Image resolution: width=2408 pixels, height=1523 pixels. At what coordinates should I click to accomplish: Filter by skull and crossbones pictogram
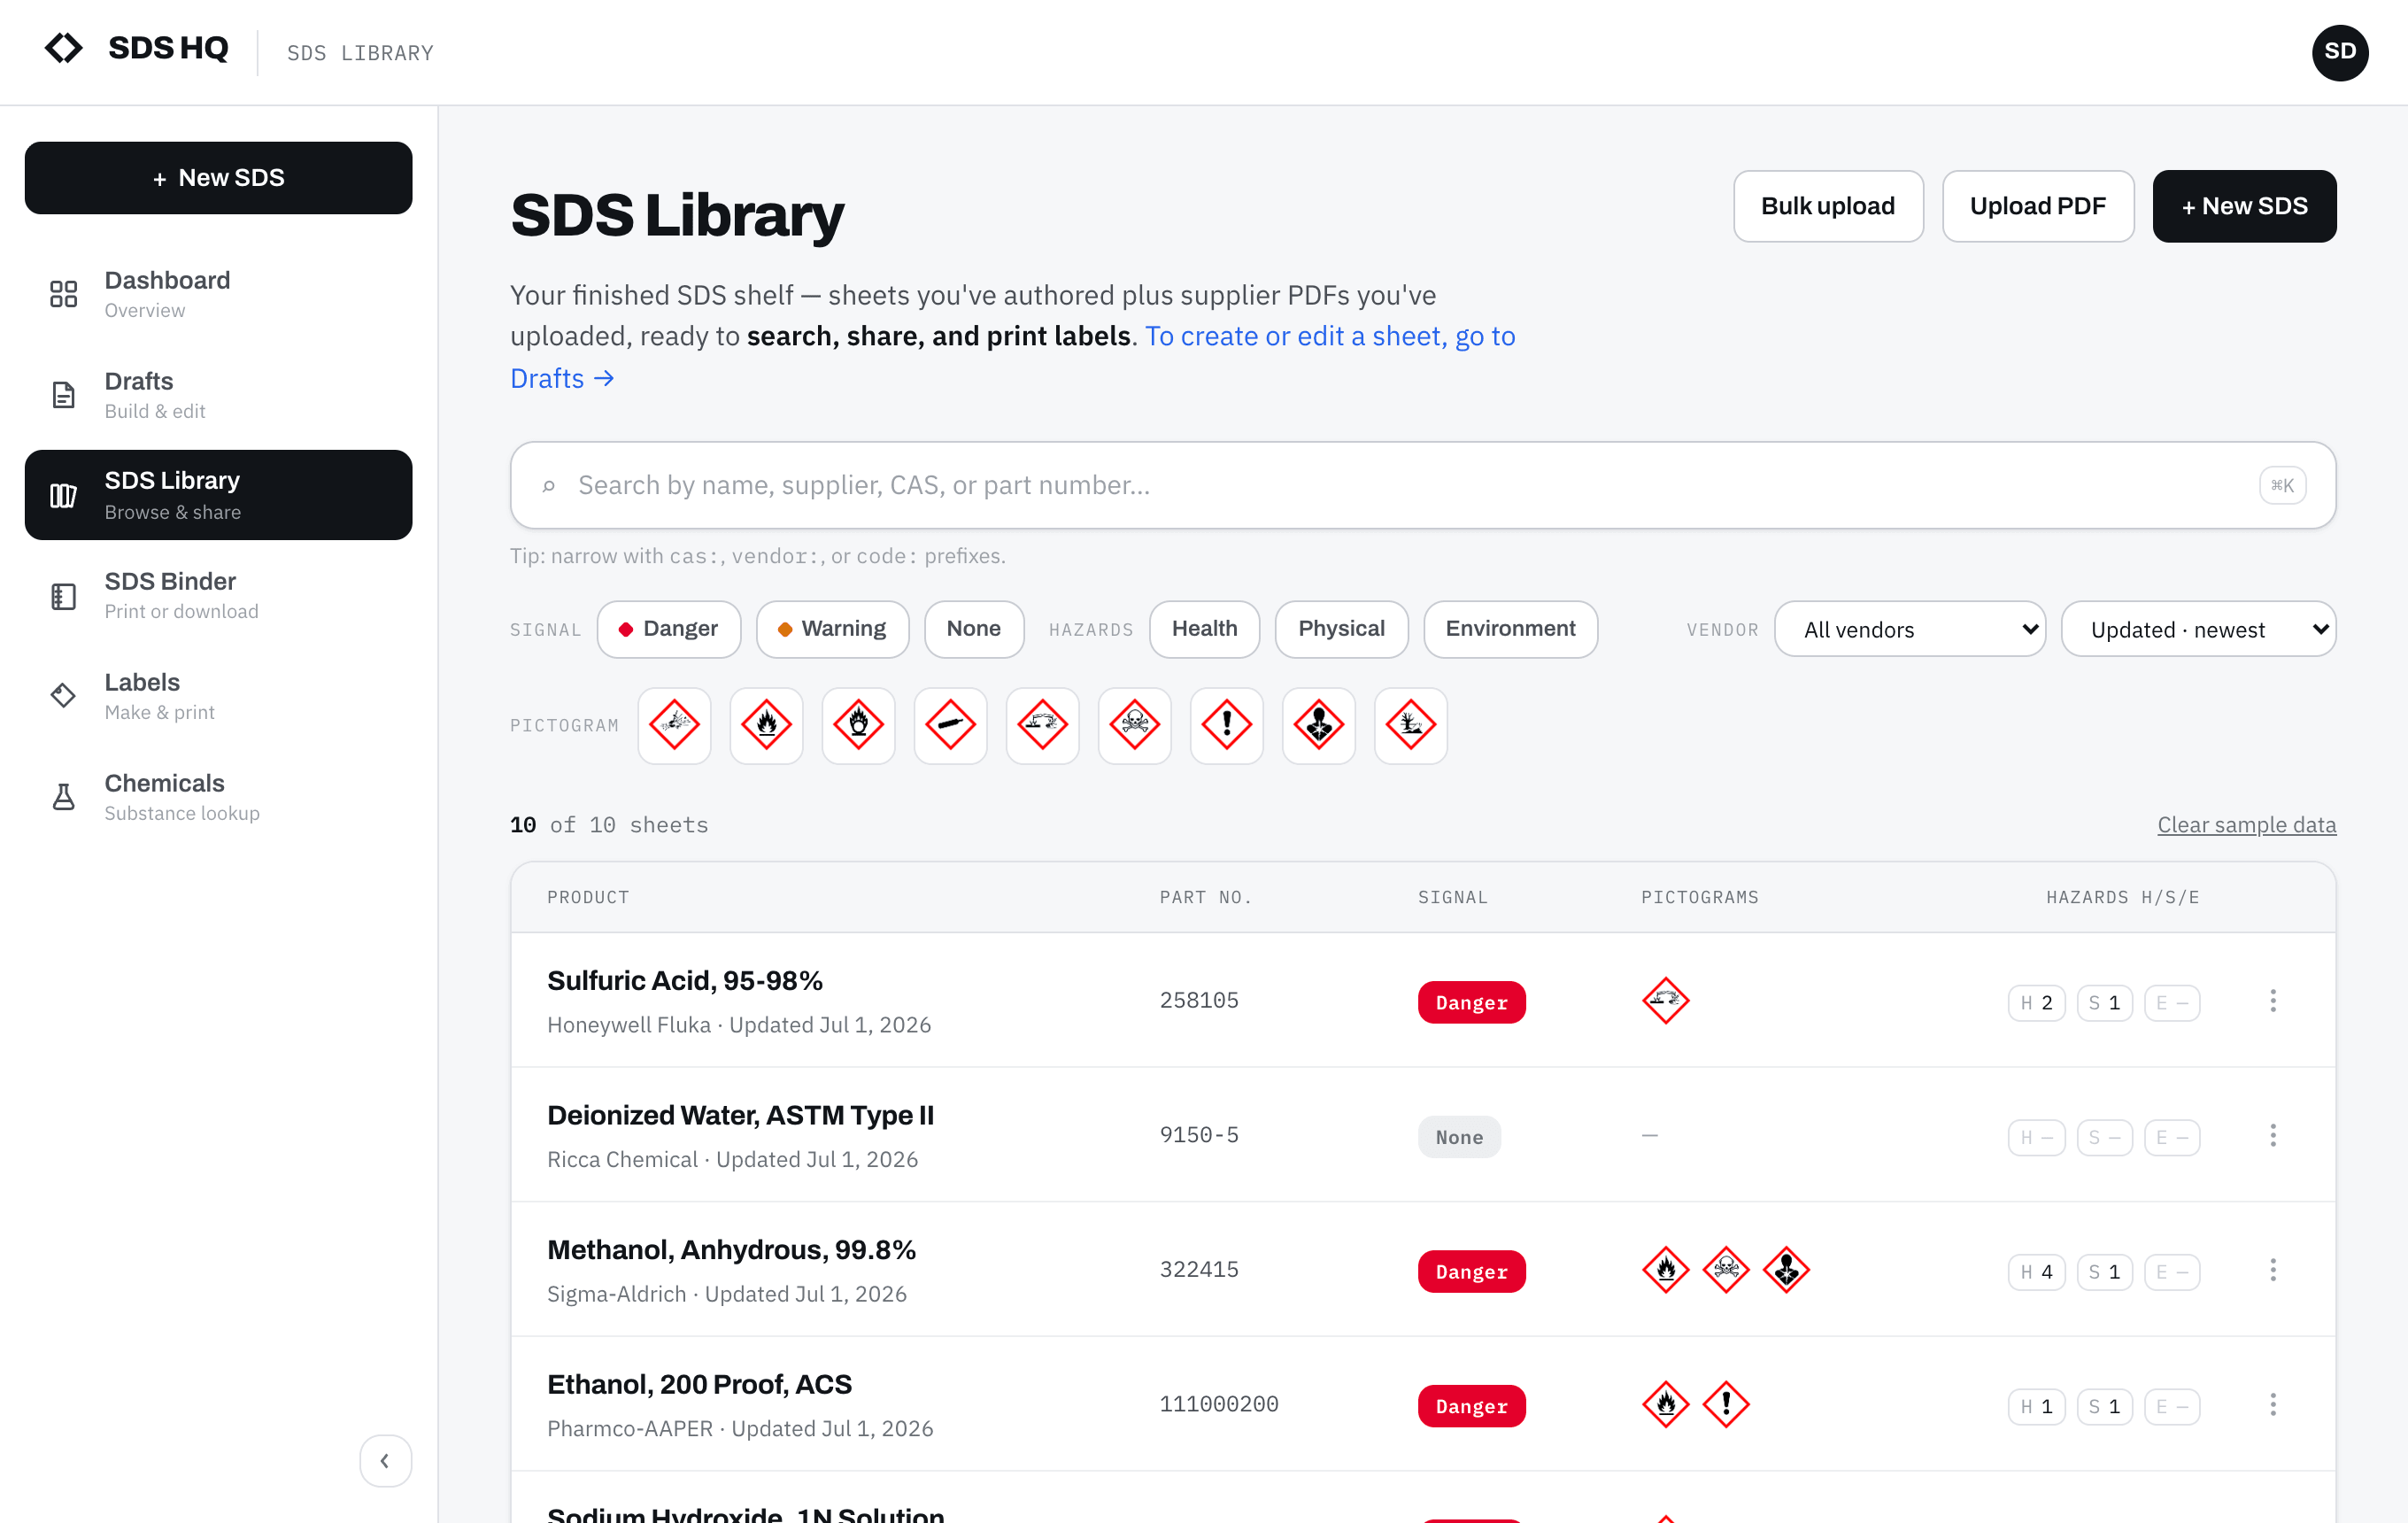click(x=1134, y=725)
